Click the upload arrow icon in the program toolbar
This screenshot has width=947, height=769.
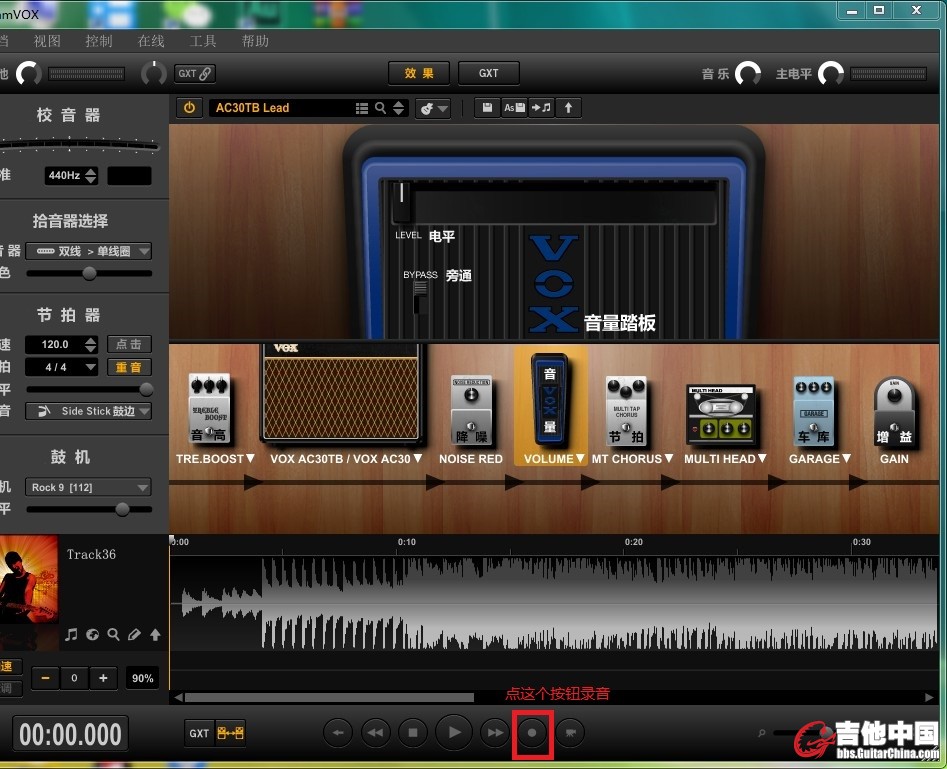click(x=568, y=108)
